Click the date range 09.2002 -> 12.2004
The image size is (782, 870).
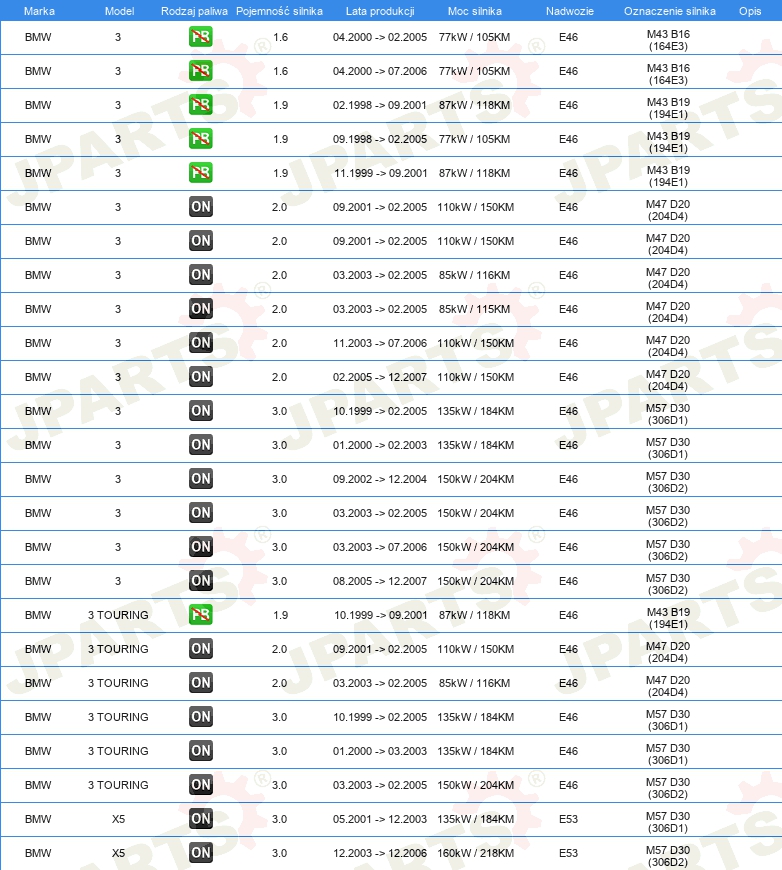[380, 479]
